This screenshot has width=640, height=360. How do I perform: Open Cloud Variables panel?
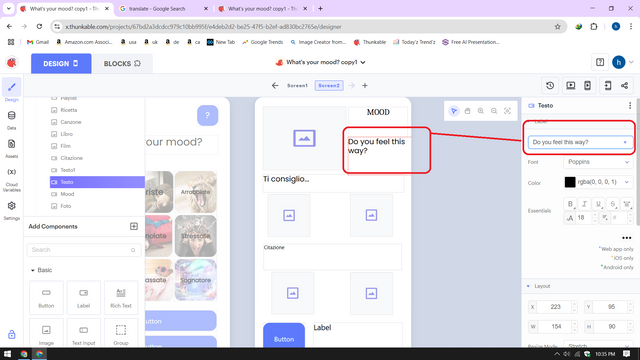[x=11, y=172]
